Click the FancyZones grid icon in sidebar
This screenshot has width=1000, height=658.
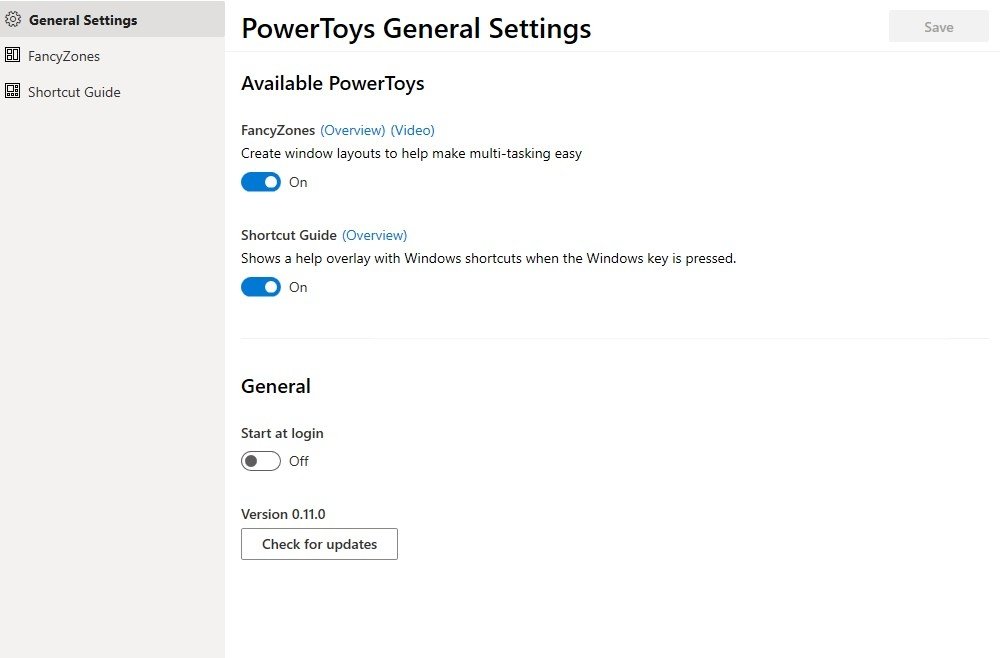click(x=12, y=55)
